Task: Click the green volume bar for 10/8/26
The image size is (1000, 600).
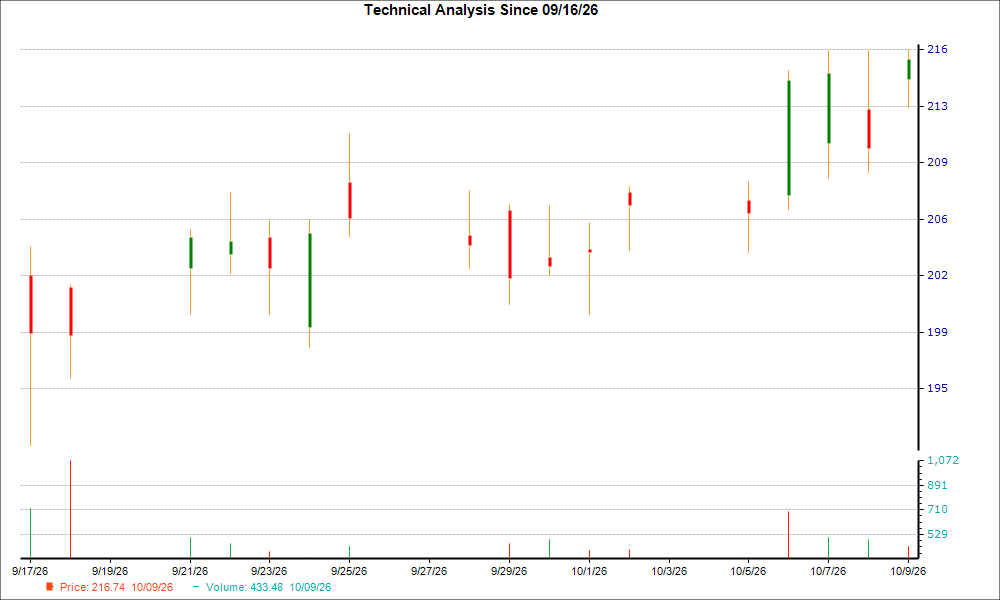Action: tap(868, 549)
